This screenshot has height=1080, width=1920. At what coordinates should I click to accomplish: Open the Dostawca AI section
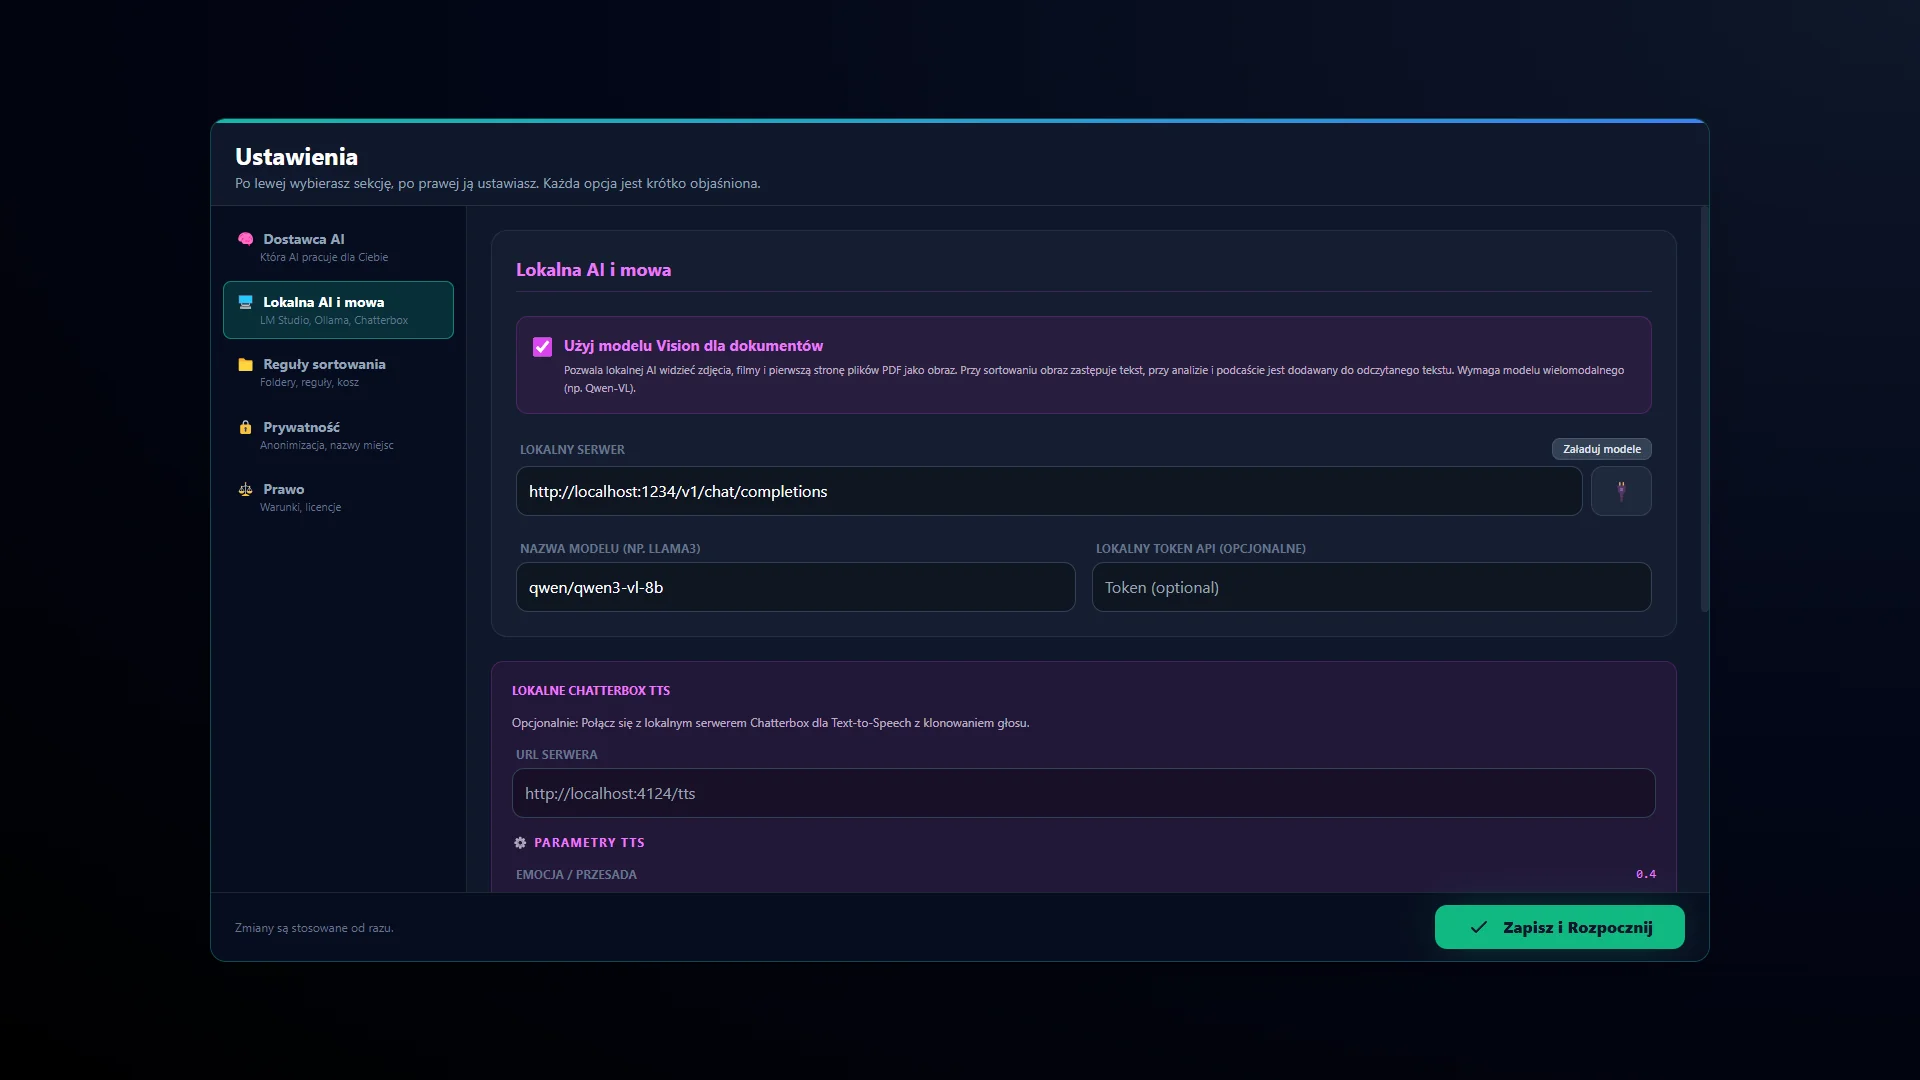point(338,247)
